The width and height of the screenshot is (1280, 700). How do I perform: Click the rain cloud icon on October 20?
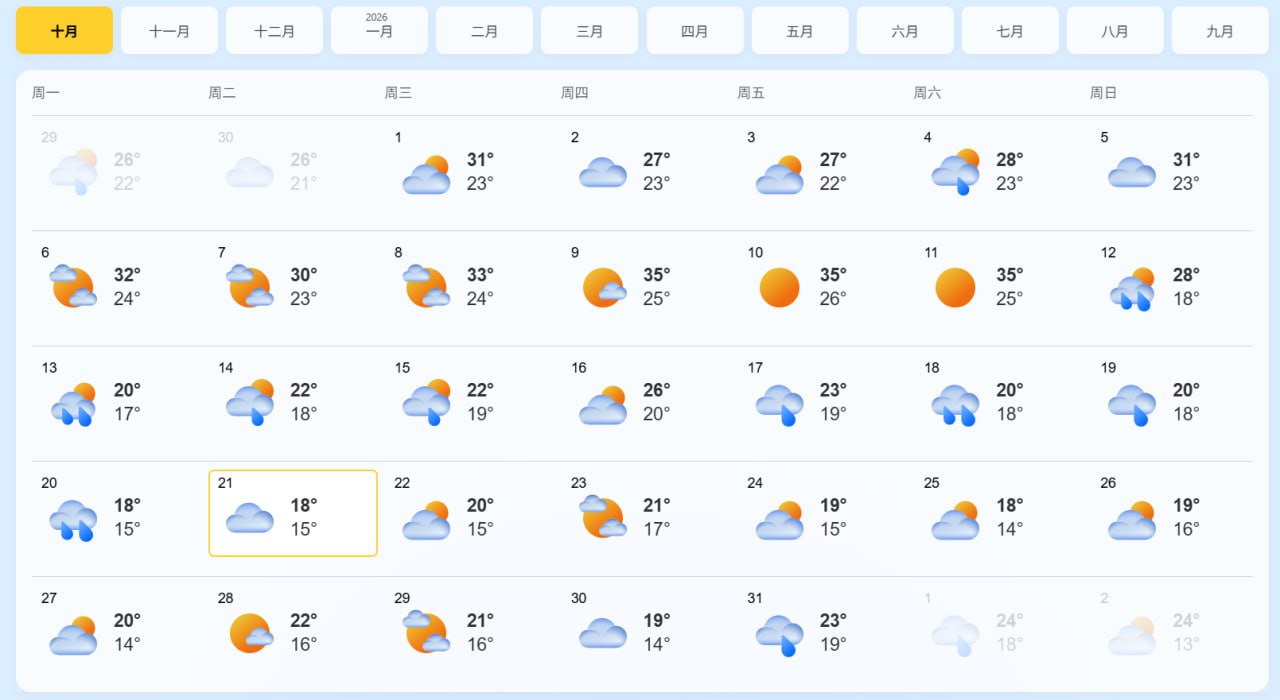(x=73, y=519)
